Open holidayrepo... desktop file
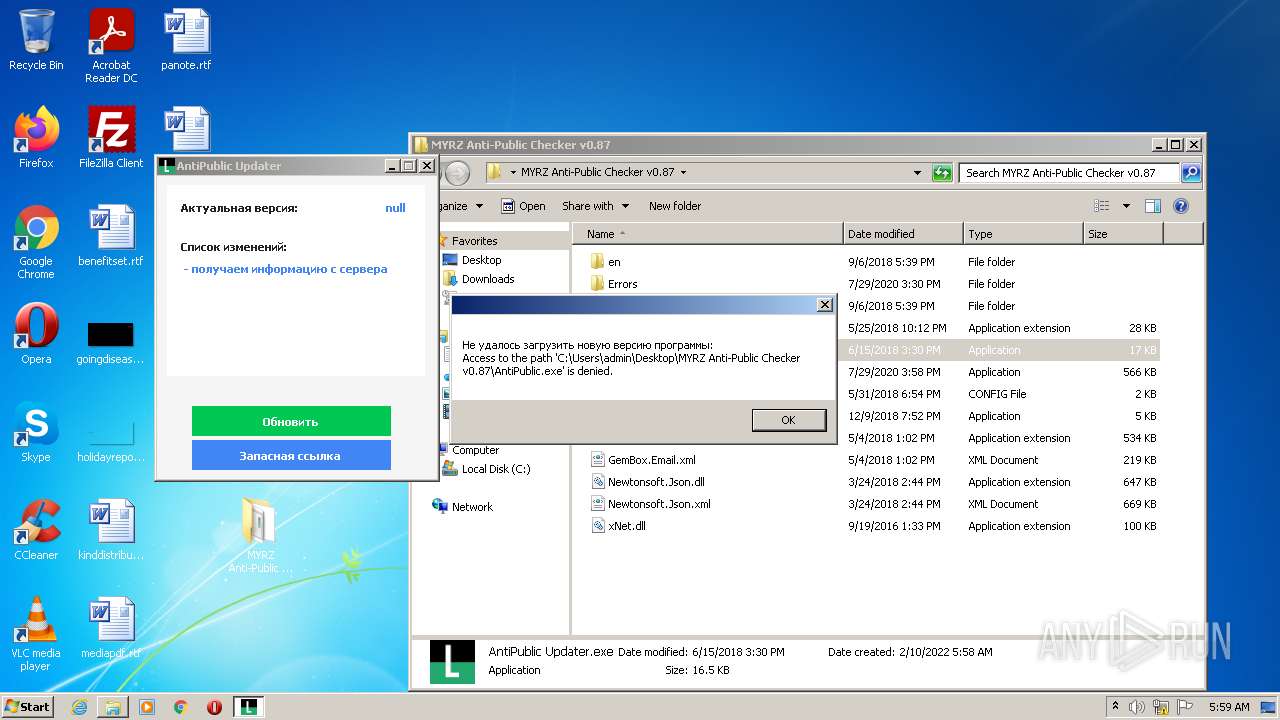 click(x=111, y=438)
